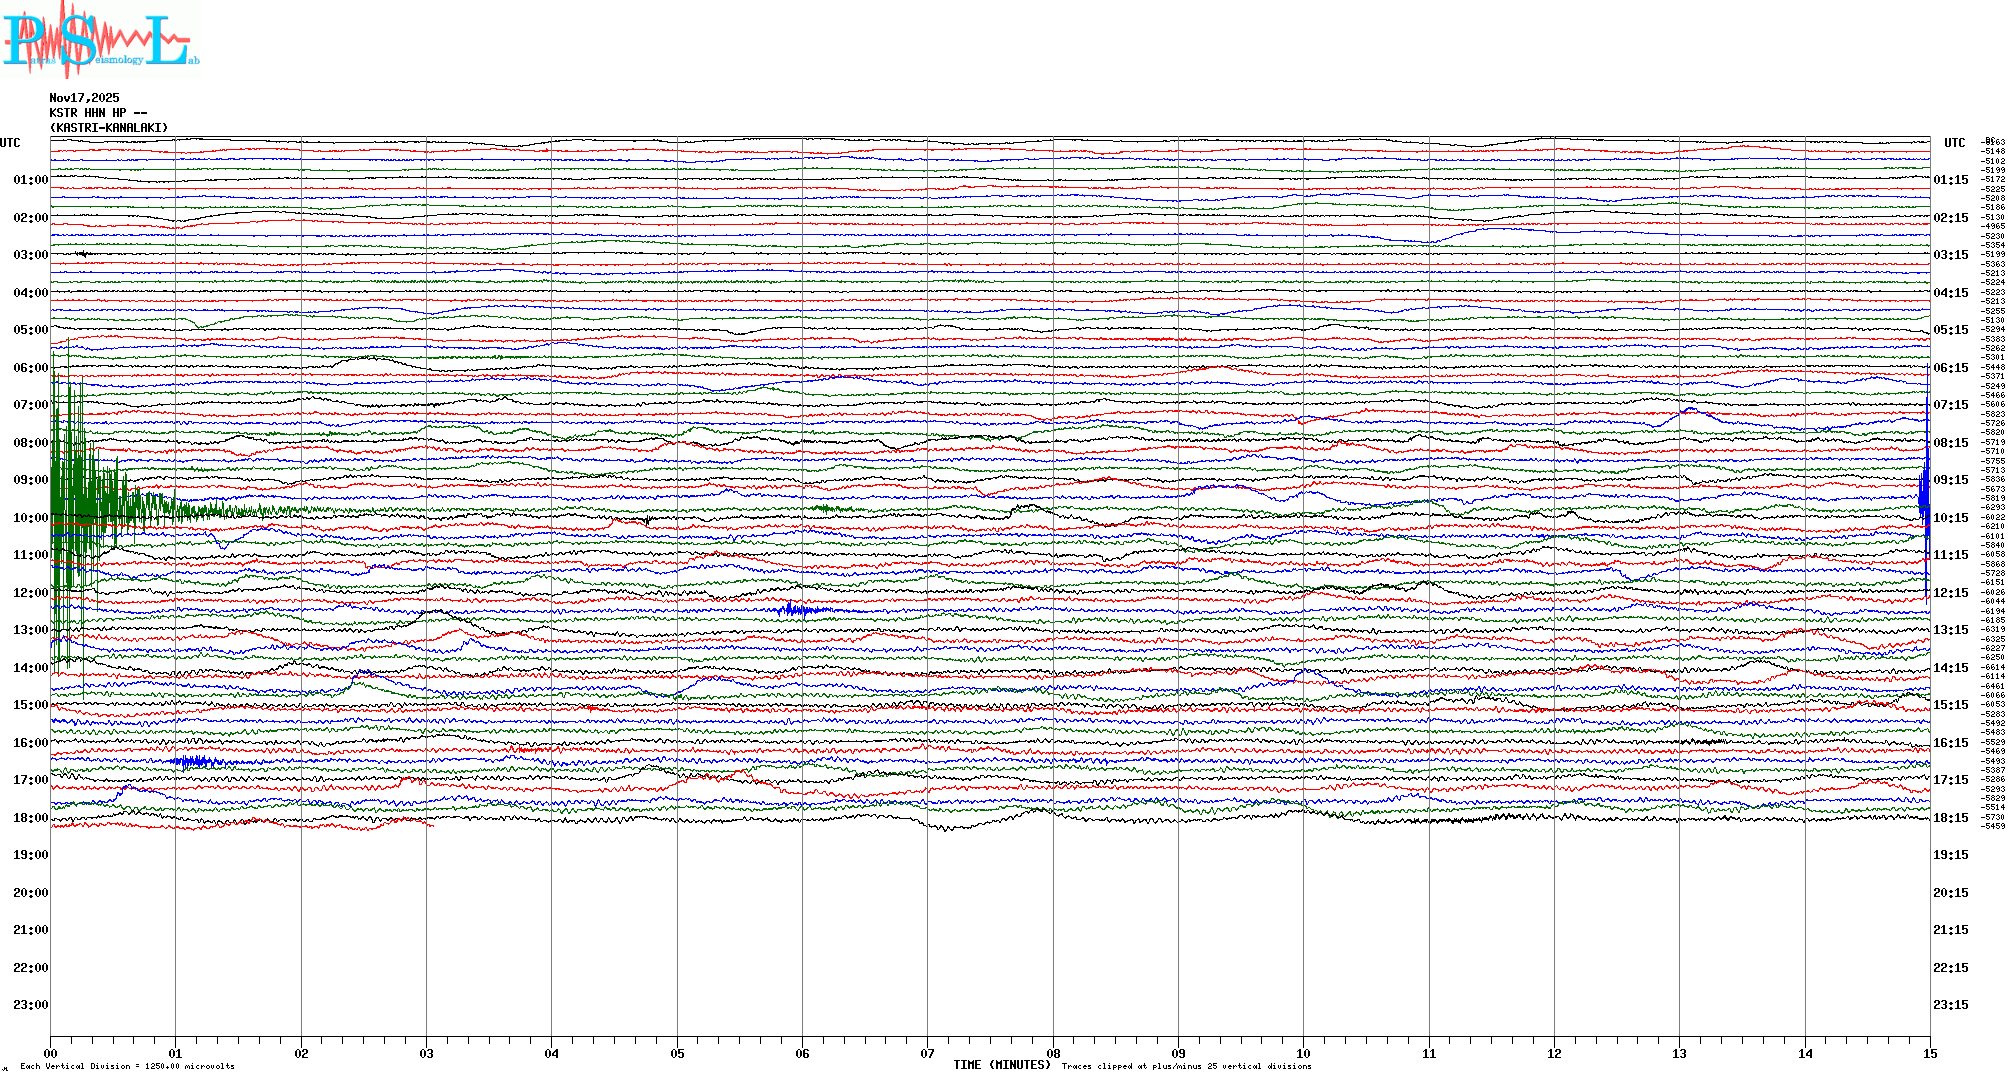Click the Traces clipped footnote text
Image resolution: width=2010 pixels, height=1080 pixels.
click(x=1186, y=1066)
